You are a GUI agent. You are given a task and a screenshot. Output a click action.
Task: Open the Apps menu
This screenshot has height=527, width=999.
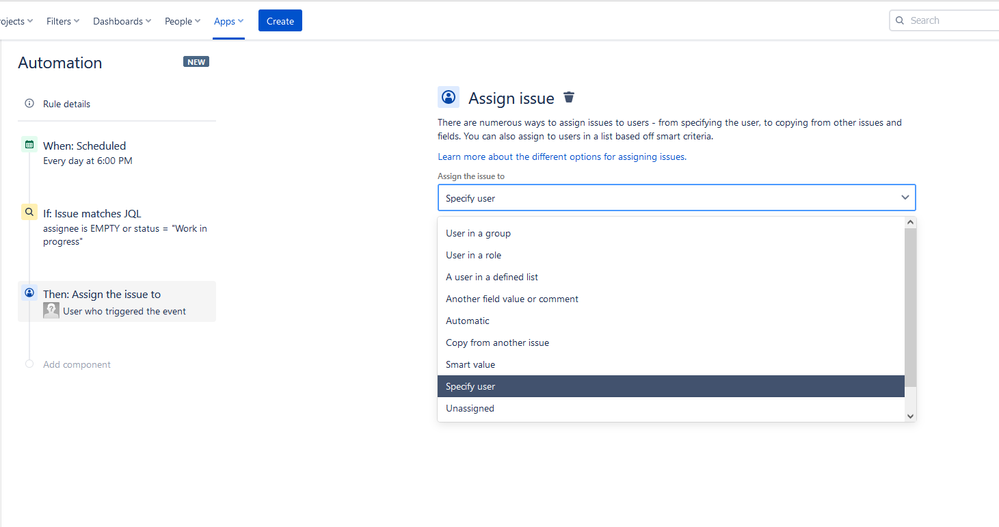pyautogui.click(x=229, y=21)
